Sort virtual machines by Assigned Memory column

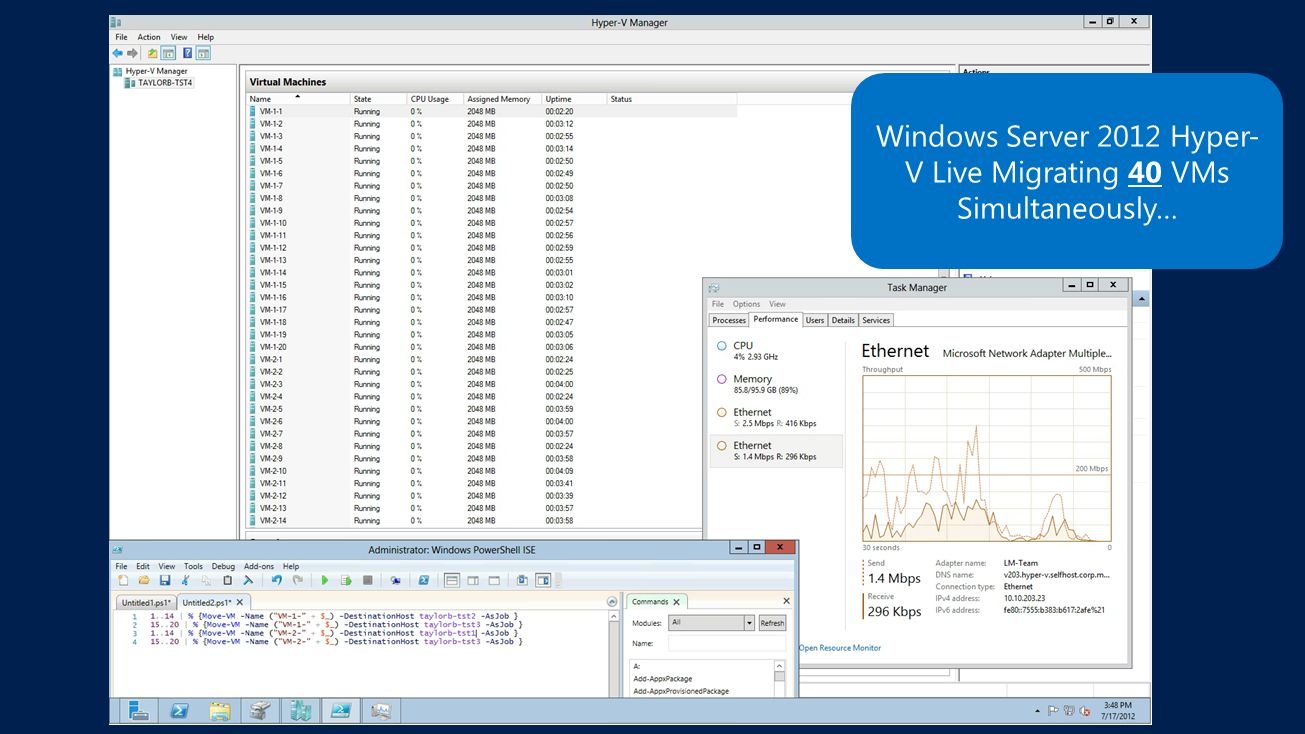pyautogui.click(x=502, y=99)
